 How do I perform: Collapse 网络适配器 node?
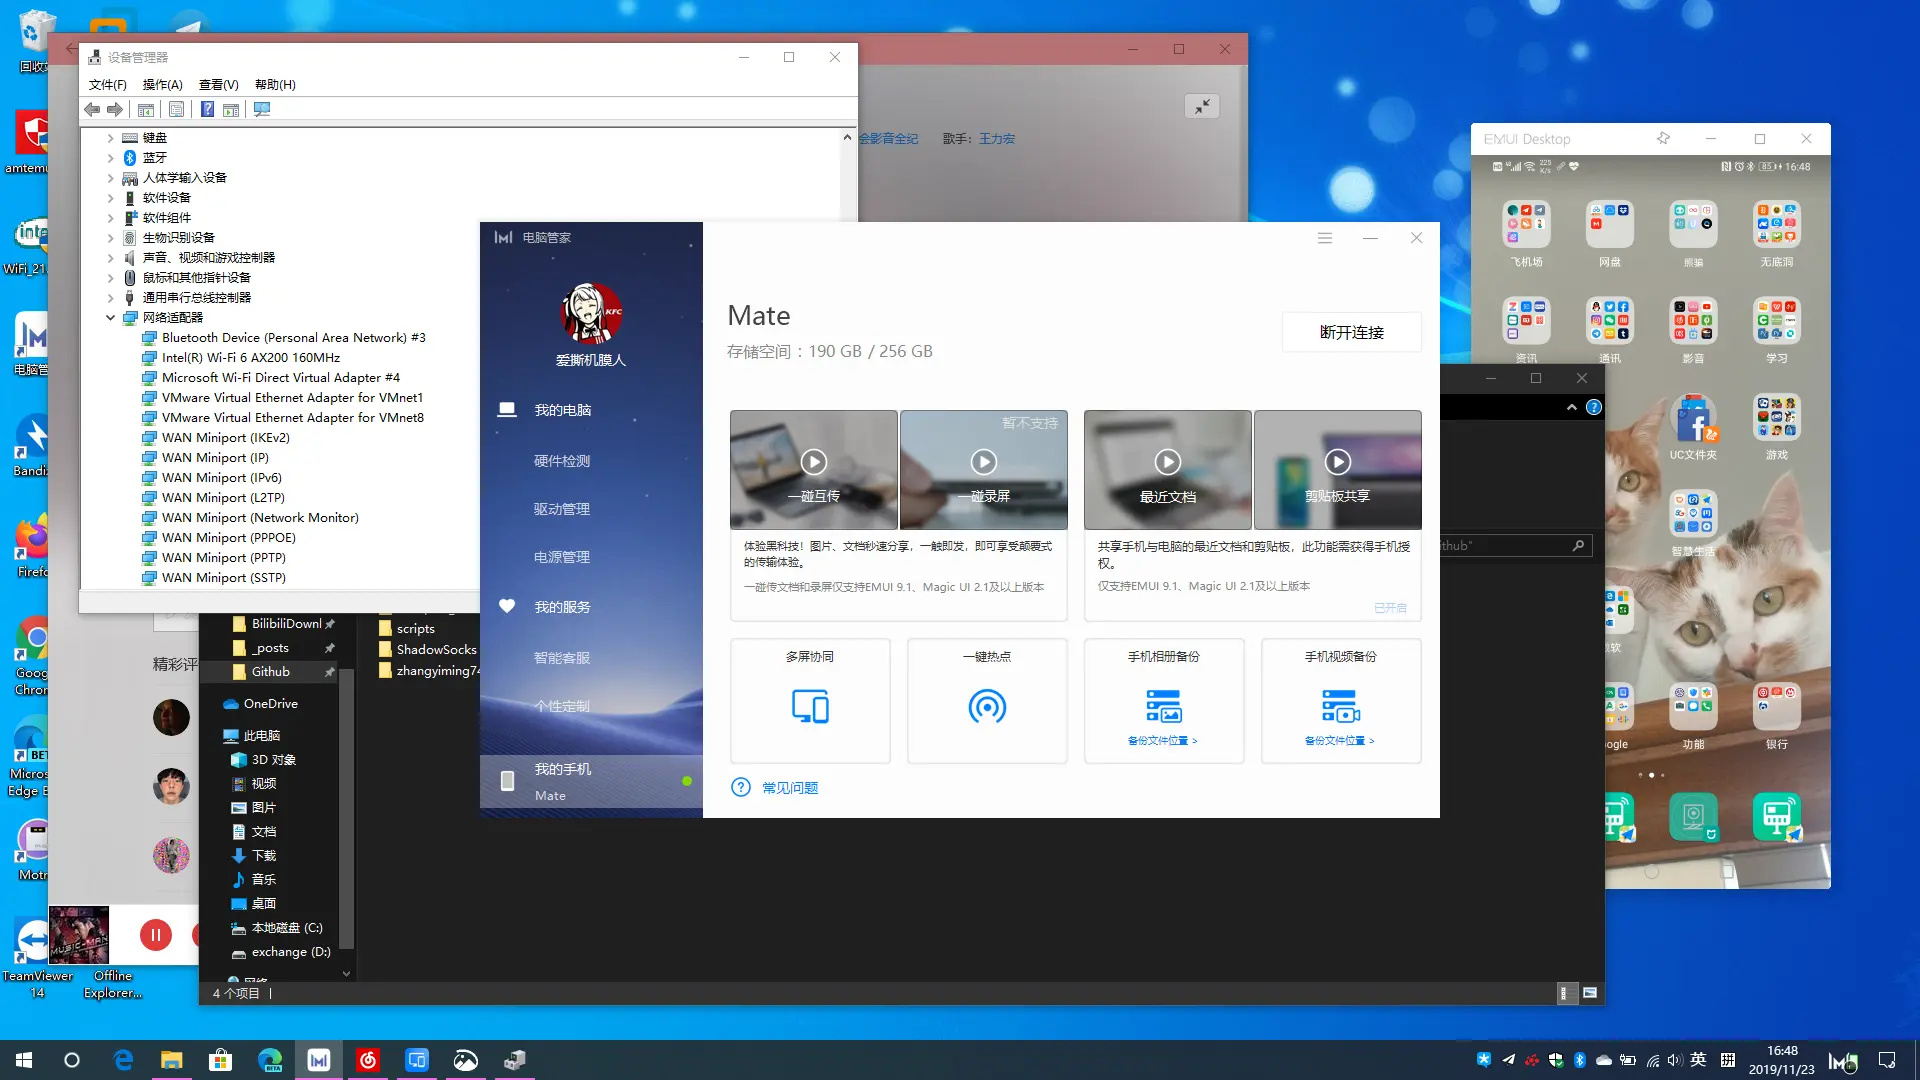[x=110, y=318]
